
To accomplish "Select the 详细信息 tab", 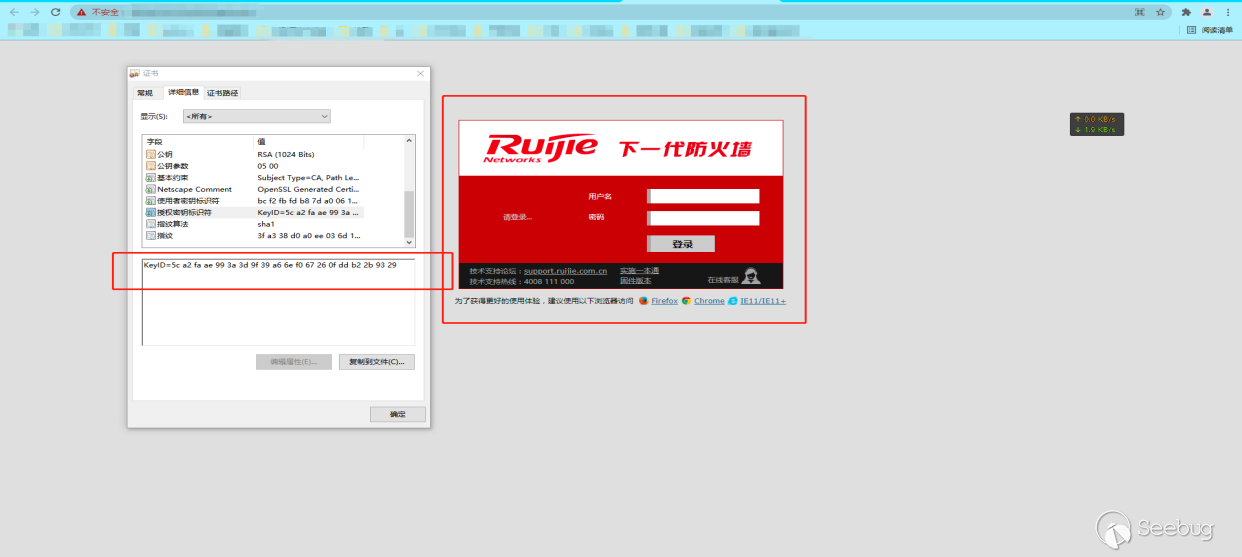I will click(182, 92).
